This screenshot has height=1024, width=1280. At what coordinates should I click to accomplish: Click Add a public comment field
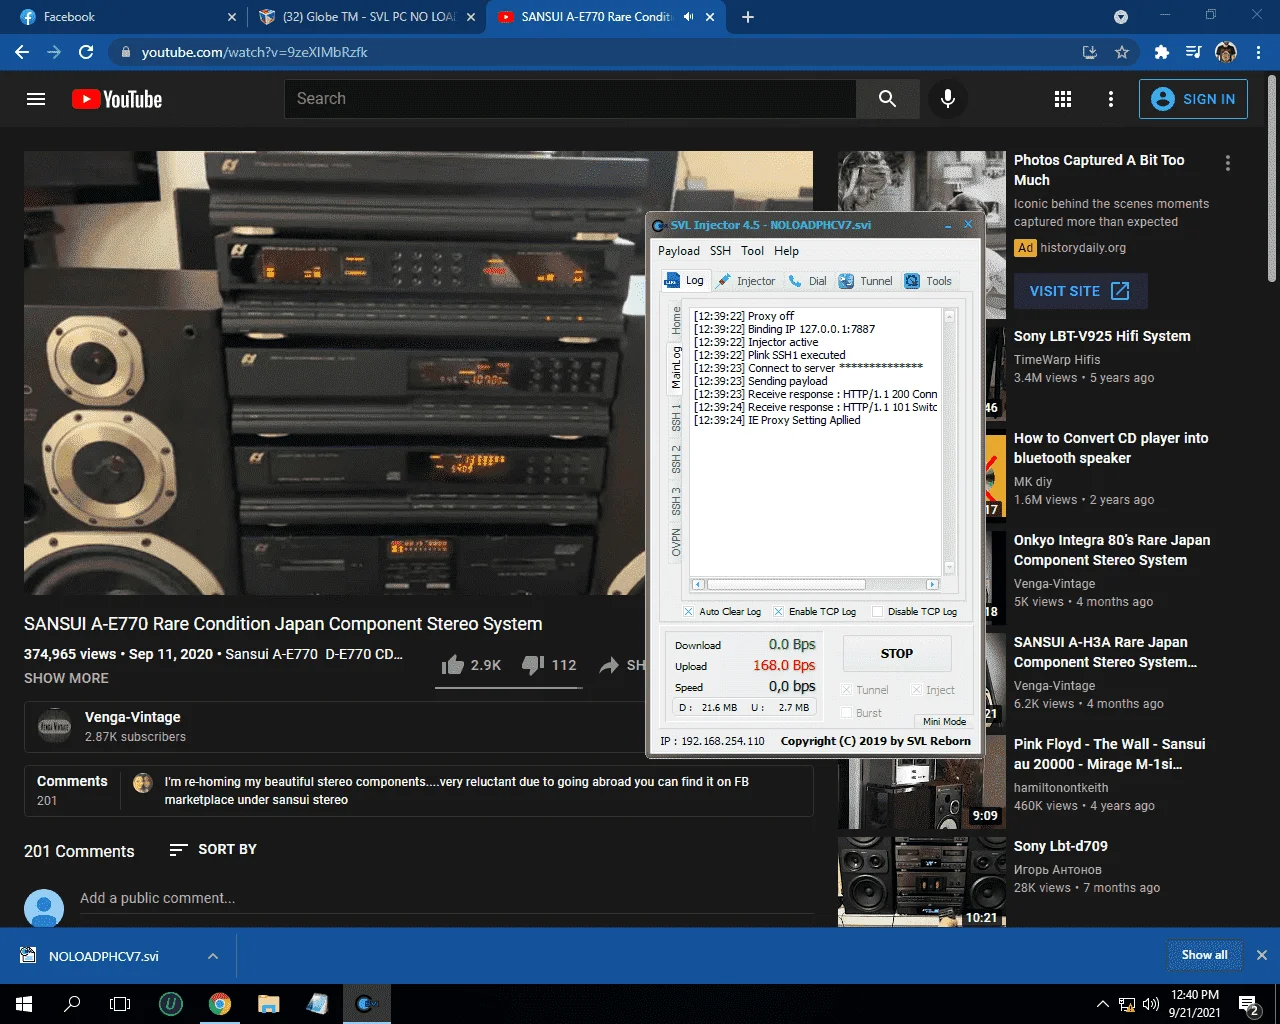(446, 898)
